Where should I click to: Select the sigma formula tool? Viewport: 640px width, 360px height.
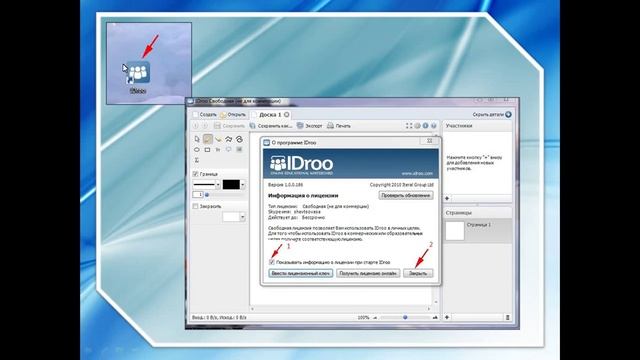(197, 160)
